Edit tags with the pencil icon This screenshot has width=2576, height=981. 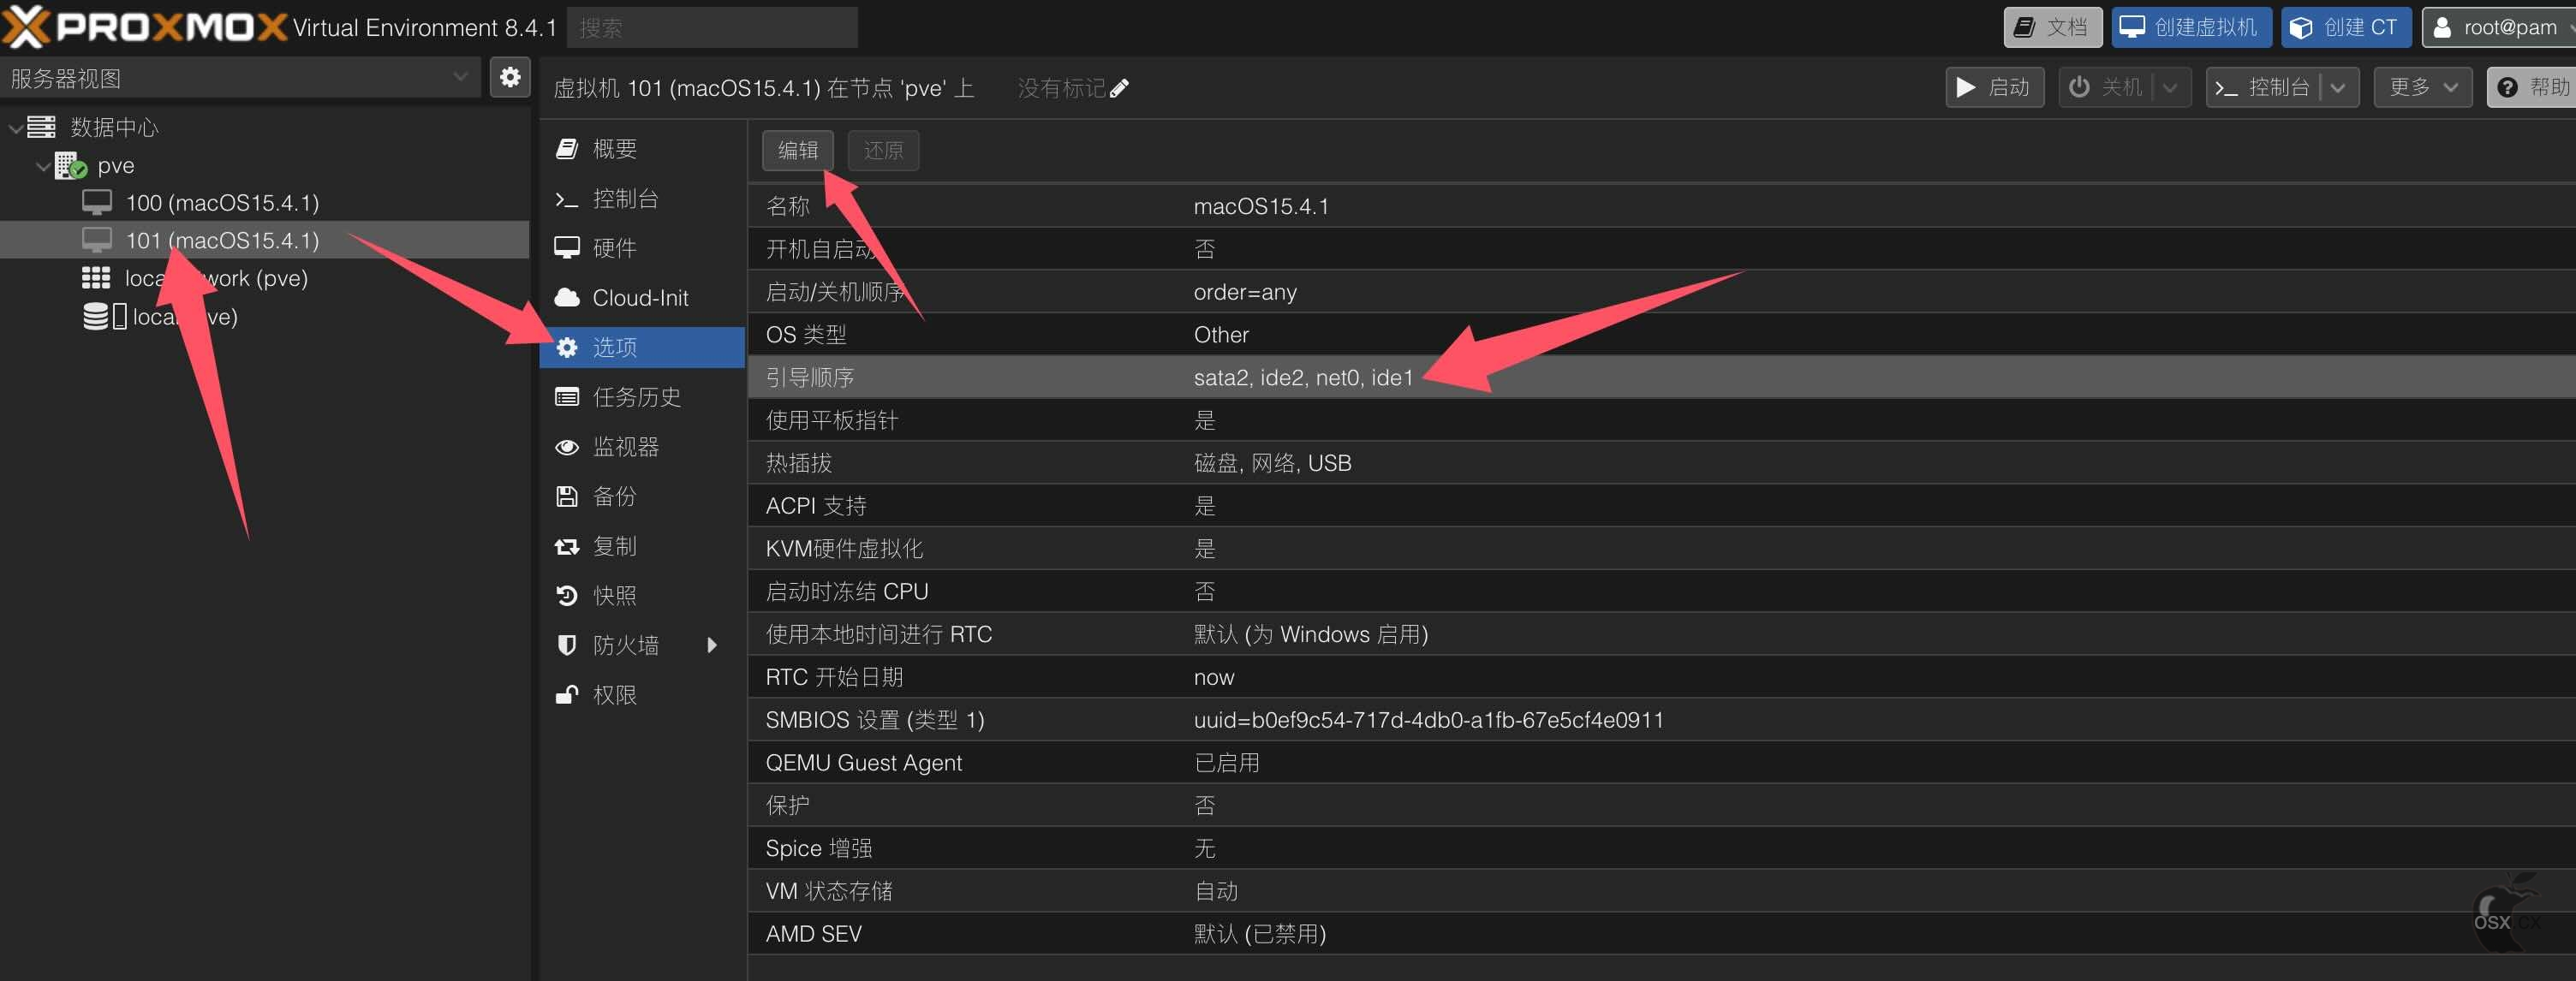(1119, 88)
